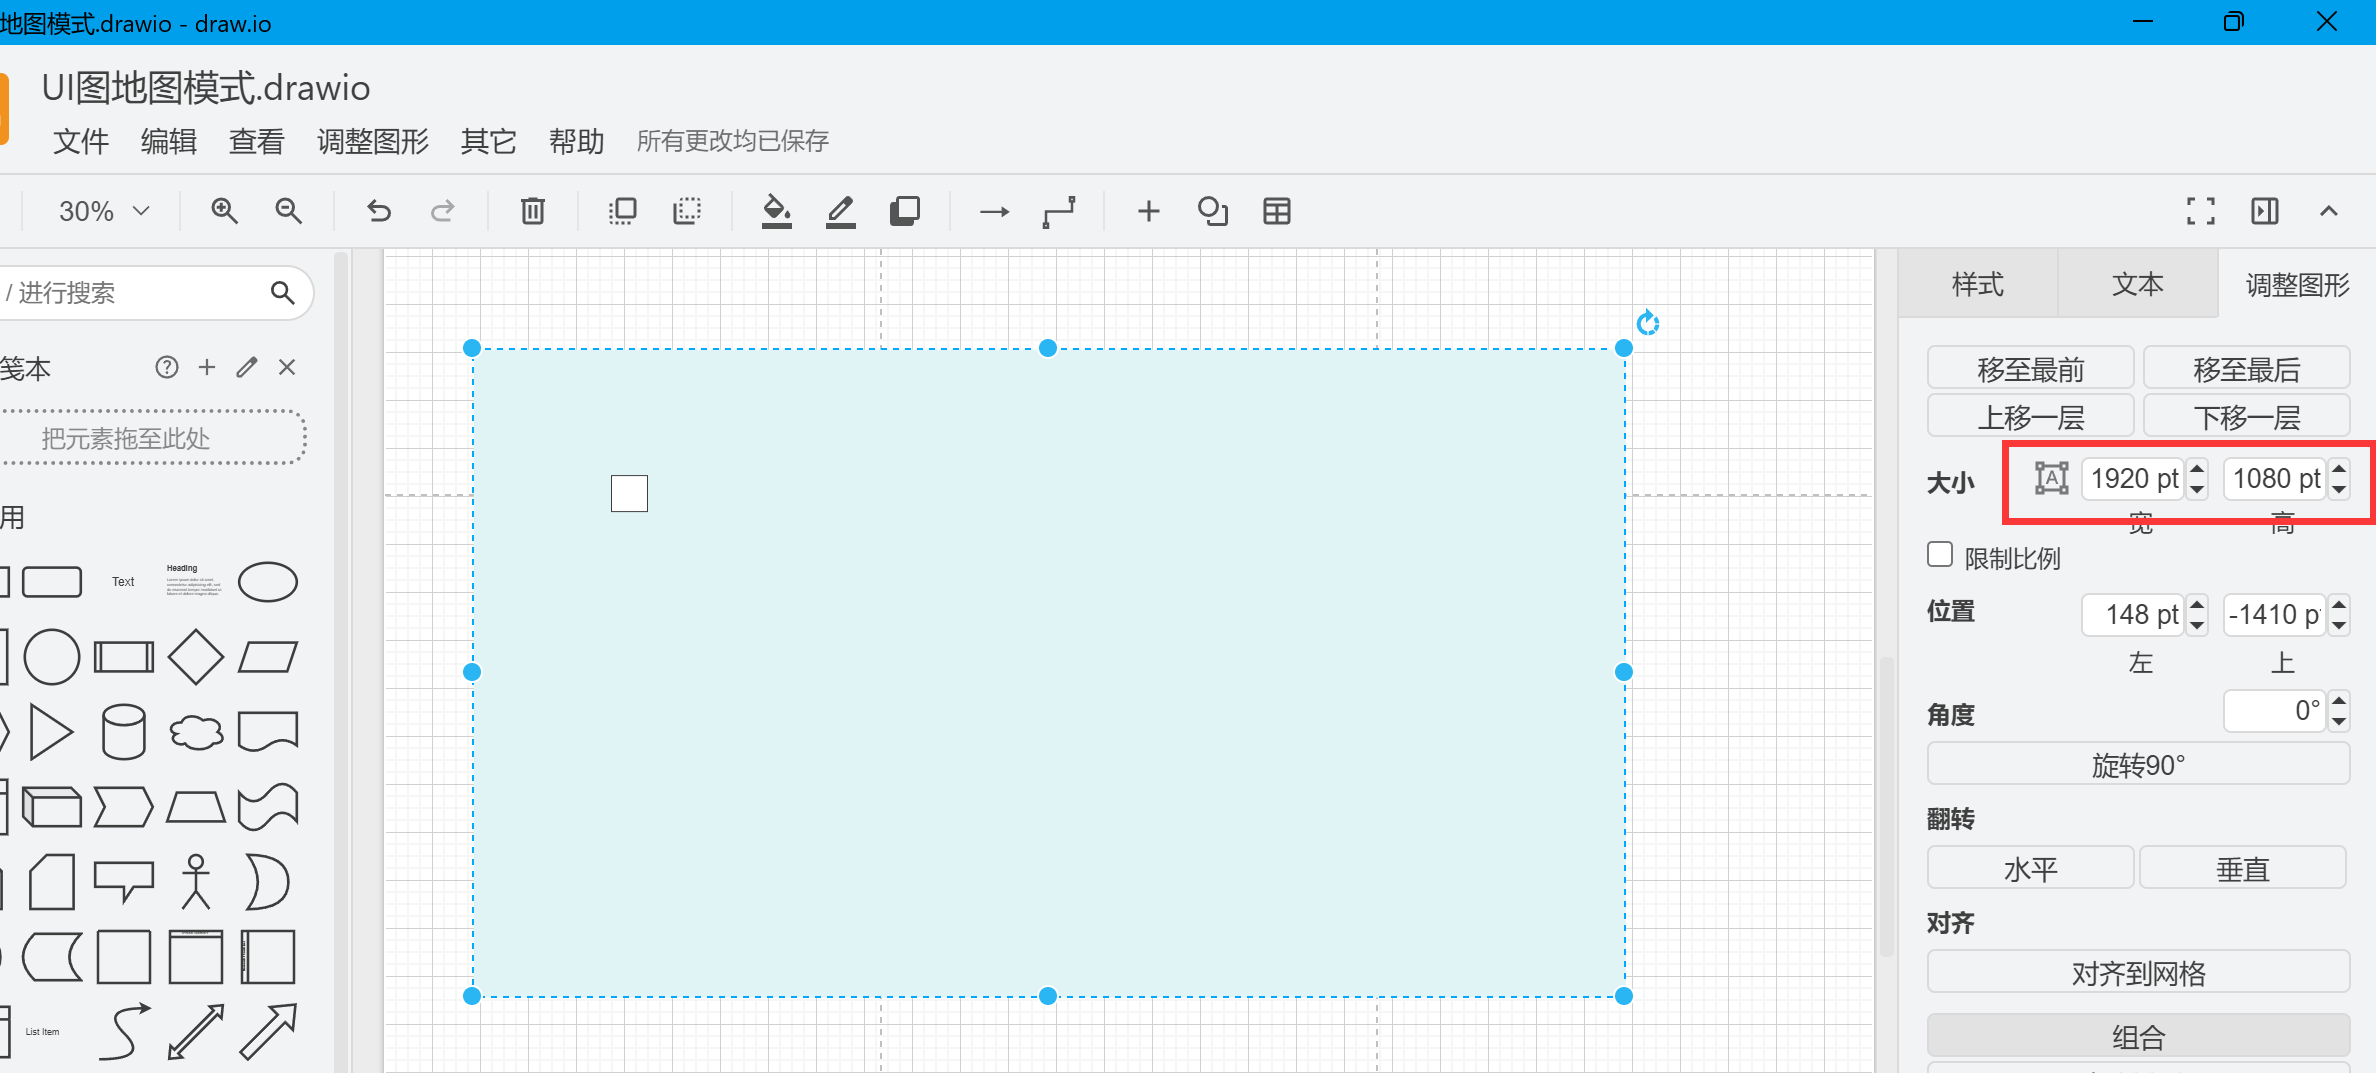Select the bidirectional arrow shape
Viewport: 2376px width, 1073px height.
coord(196,1031)
